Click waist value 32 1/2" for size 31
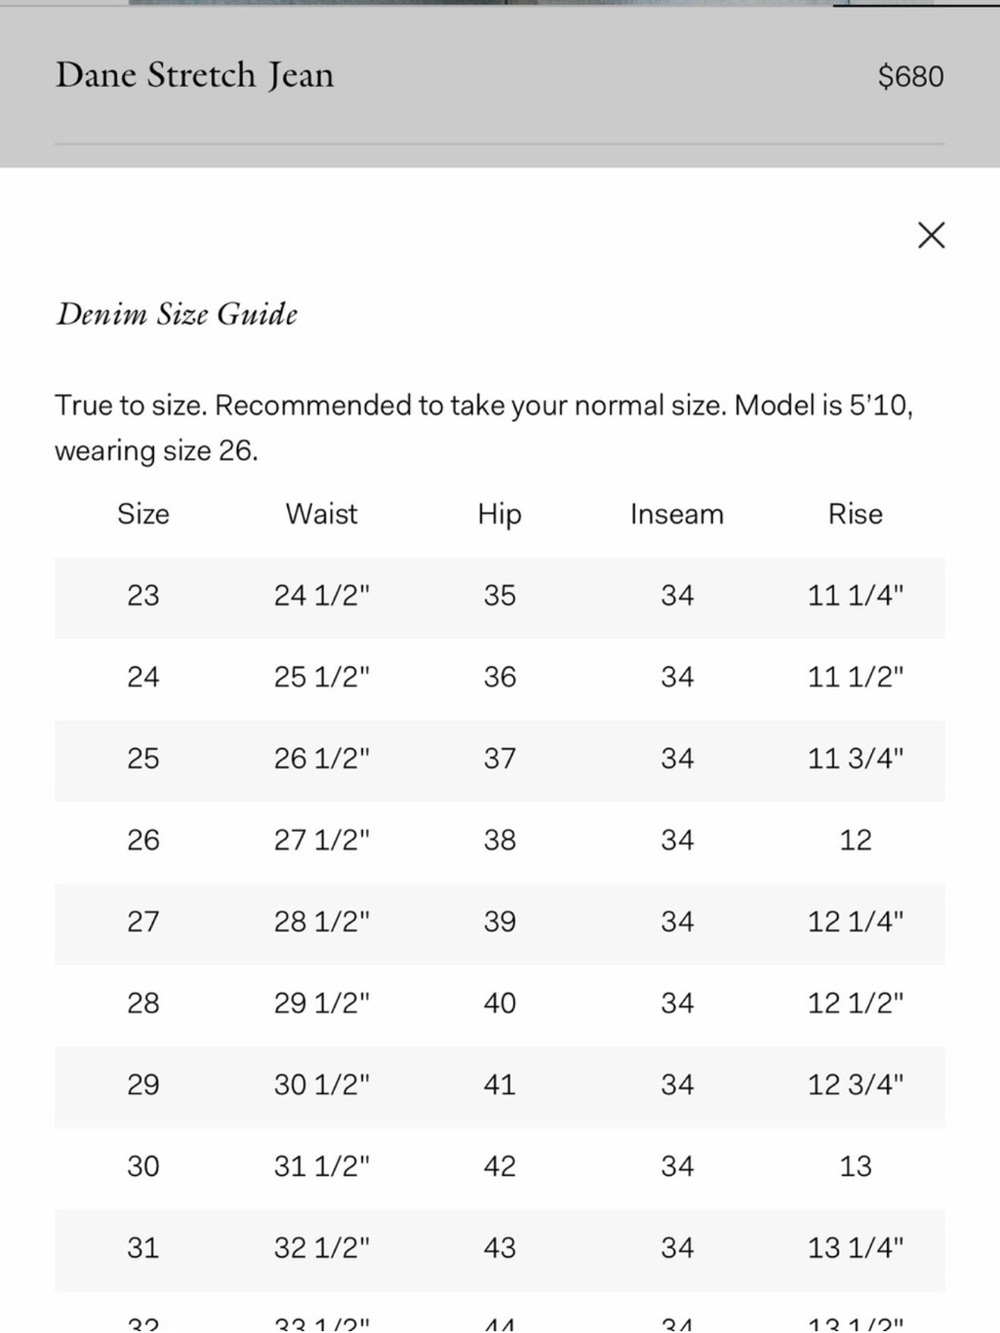Viewport: 1000px width, 1333px height. click(x=321, y=1248)
